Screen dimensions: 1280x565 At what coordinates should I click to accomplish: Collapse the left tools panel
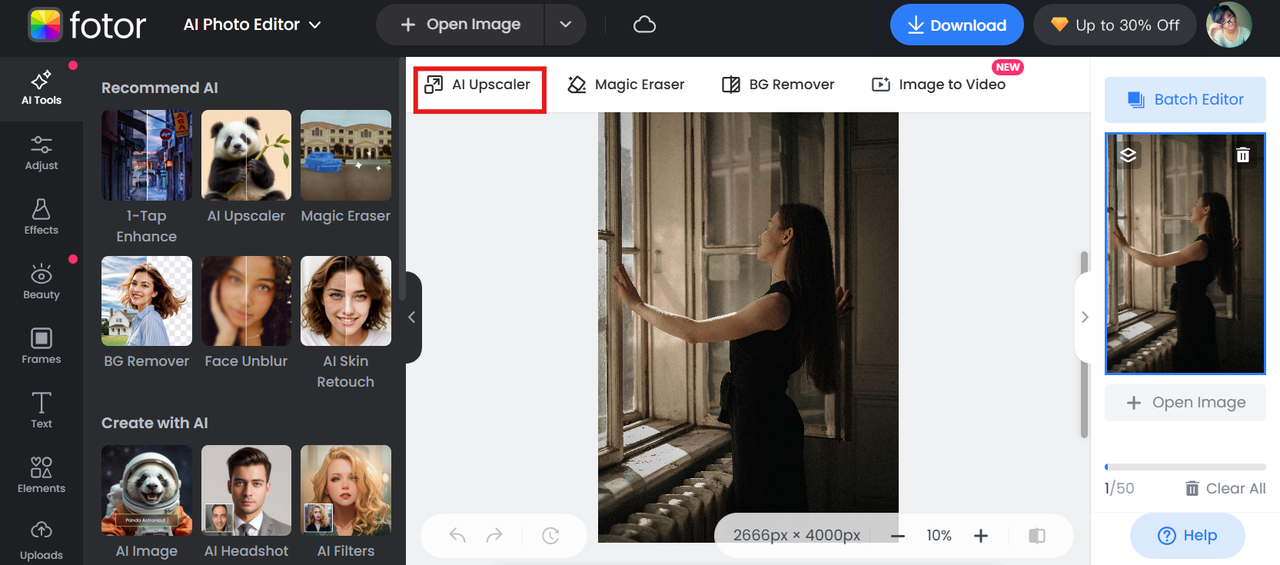click(411, 317)
